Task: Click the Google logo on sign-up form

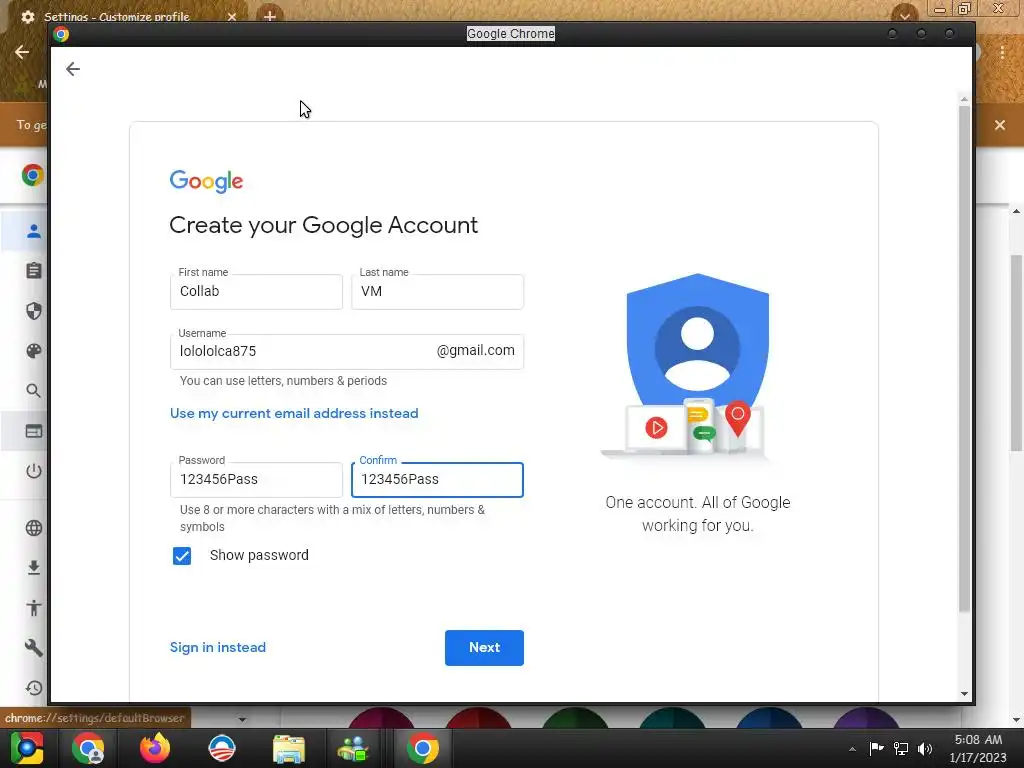Action: pyautogui.click(x=206, y=181)
